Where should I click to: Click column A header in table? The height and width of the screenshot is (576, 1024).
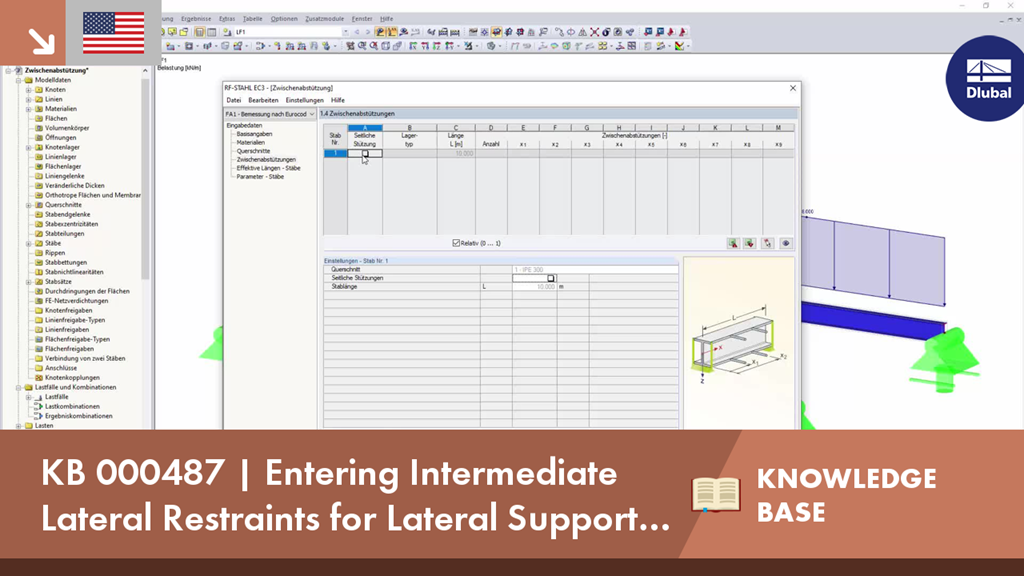(364, 128)
